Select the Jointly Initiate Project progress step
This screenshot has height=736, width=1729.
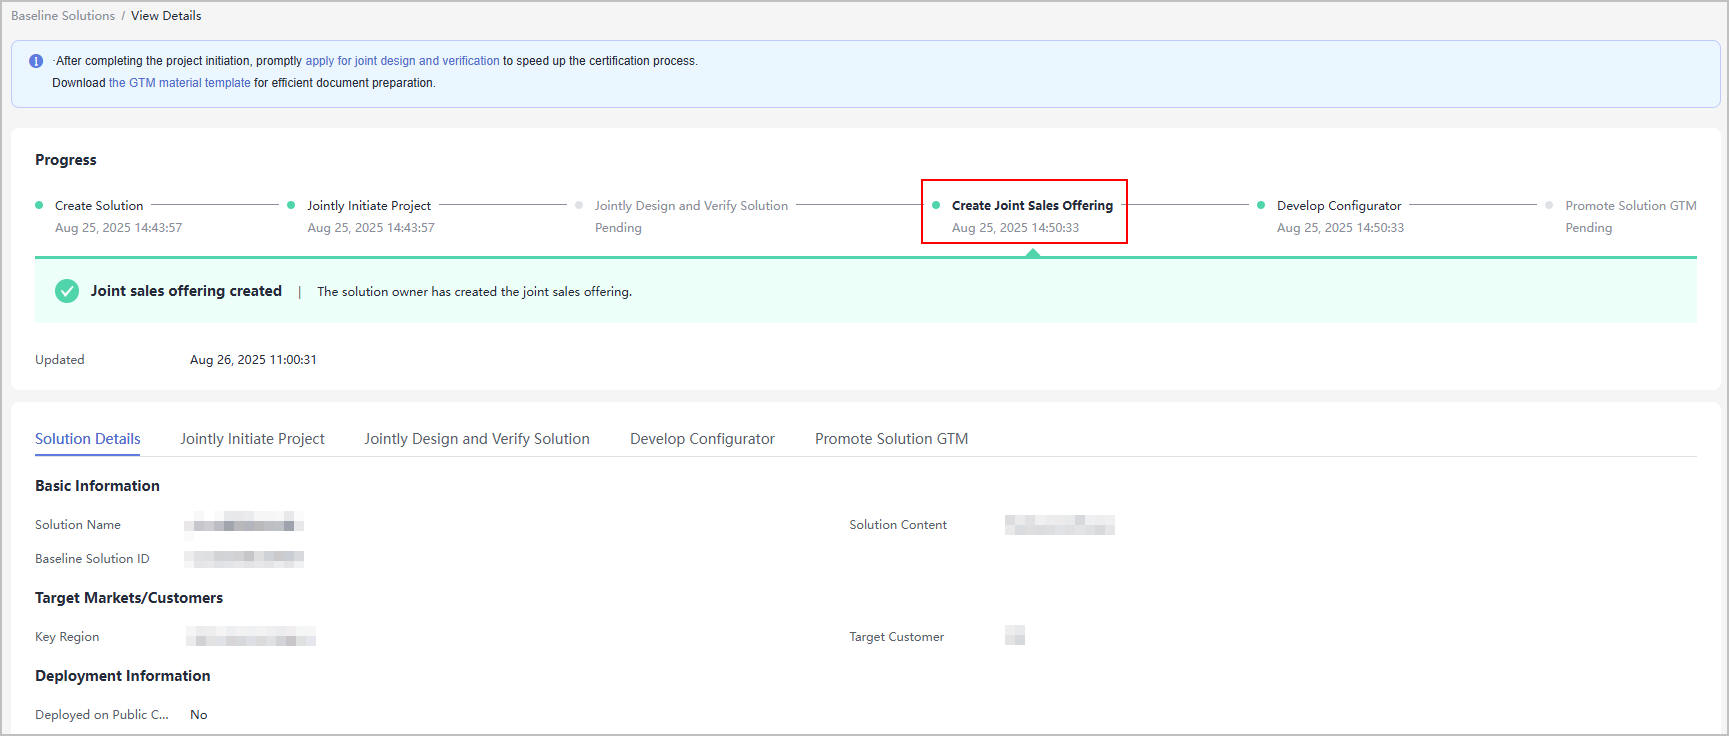[369, 206]
